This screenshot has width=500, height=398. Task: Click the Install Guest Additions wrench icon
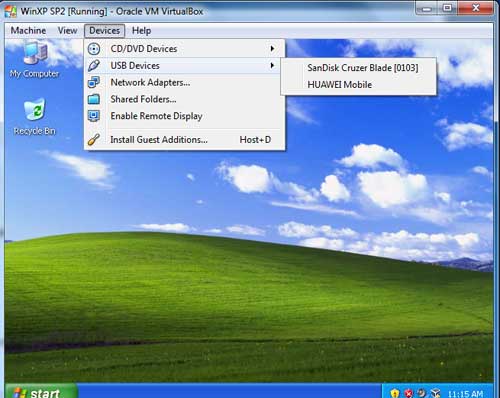94,139
